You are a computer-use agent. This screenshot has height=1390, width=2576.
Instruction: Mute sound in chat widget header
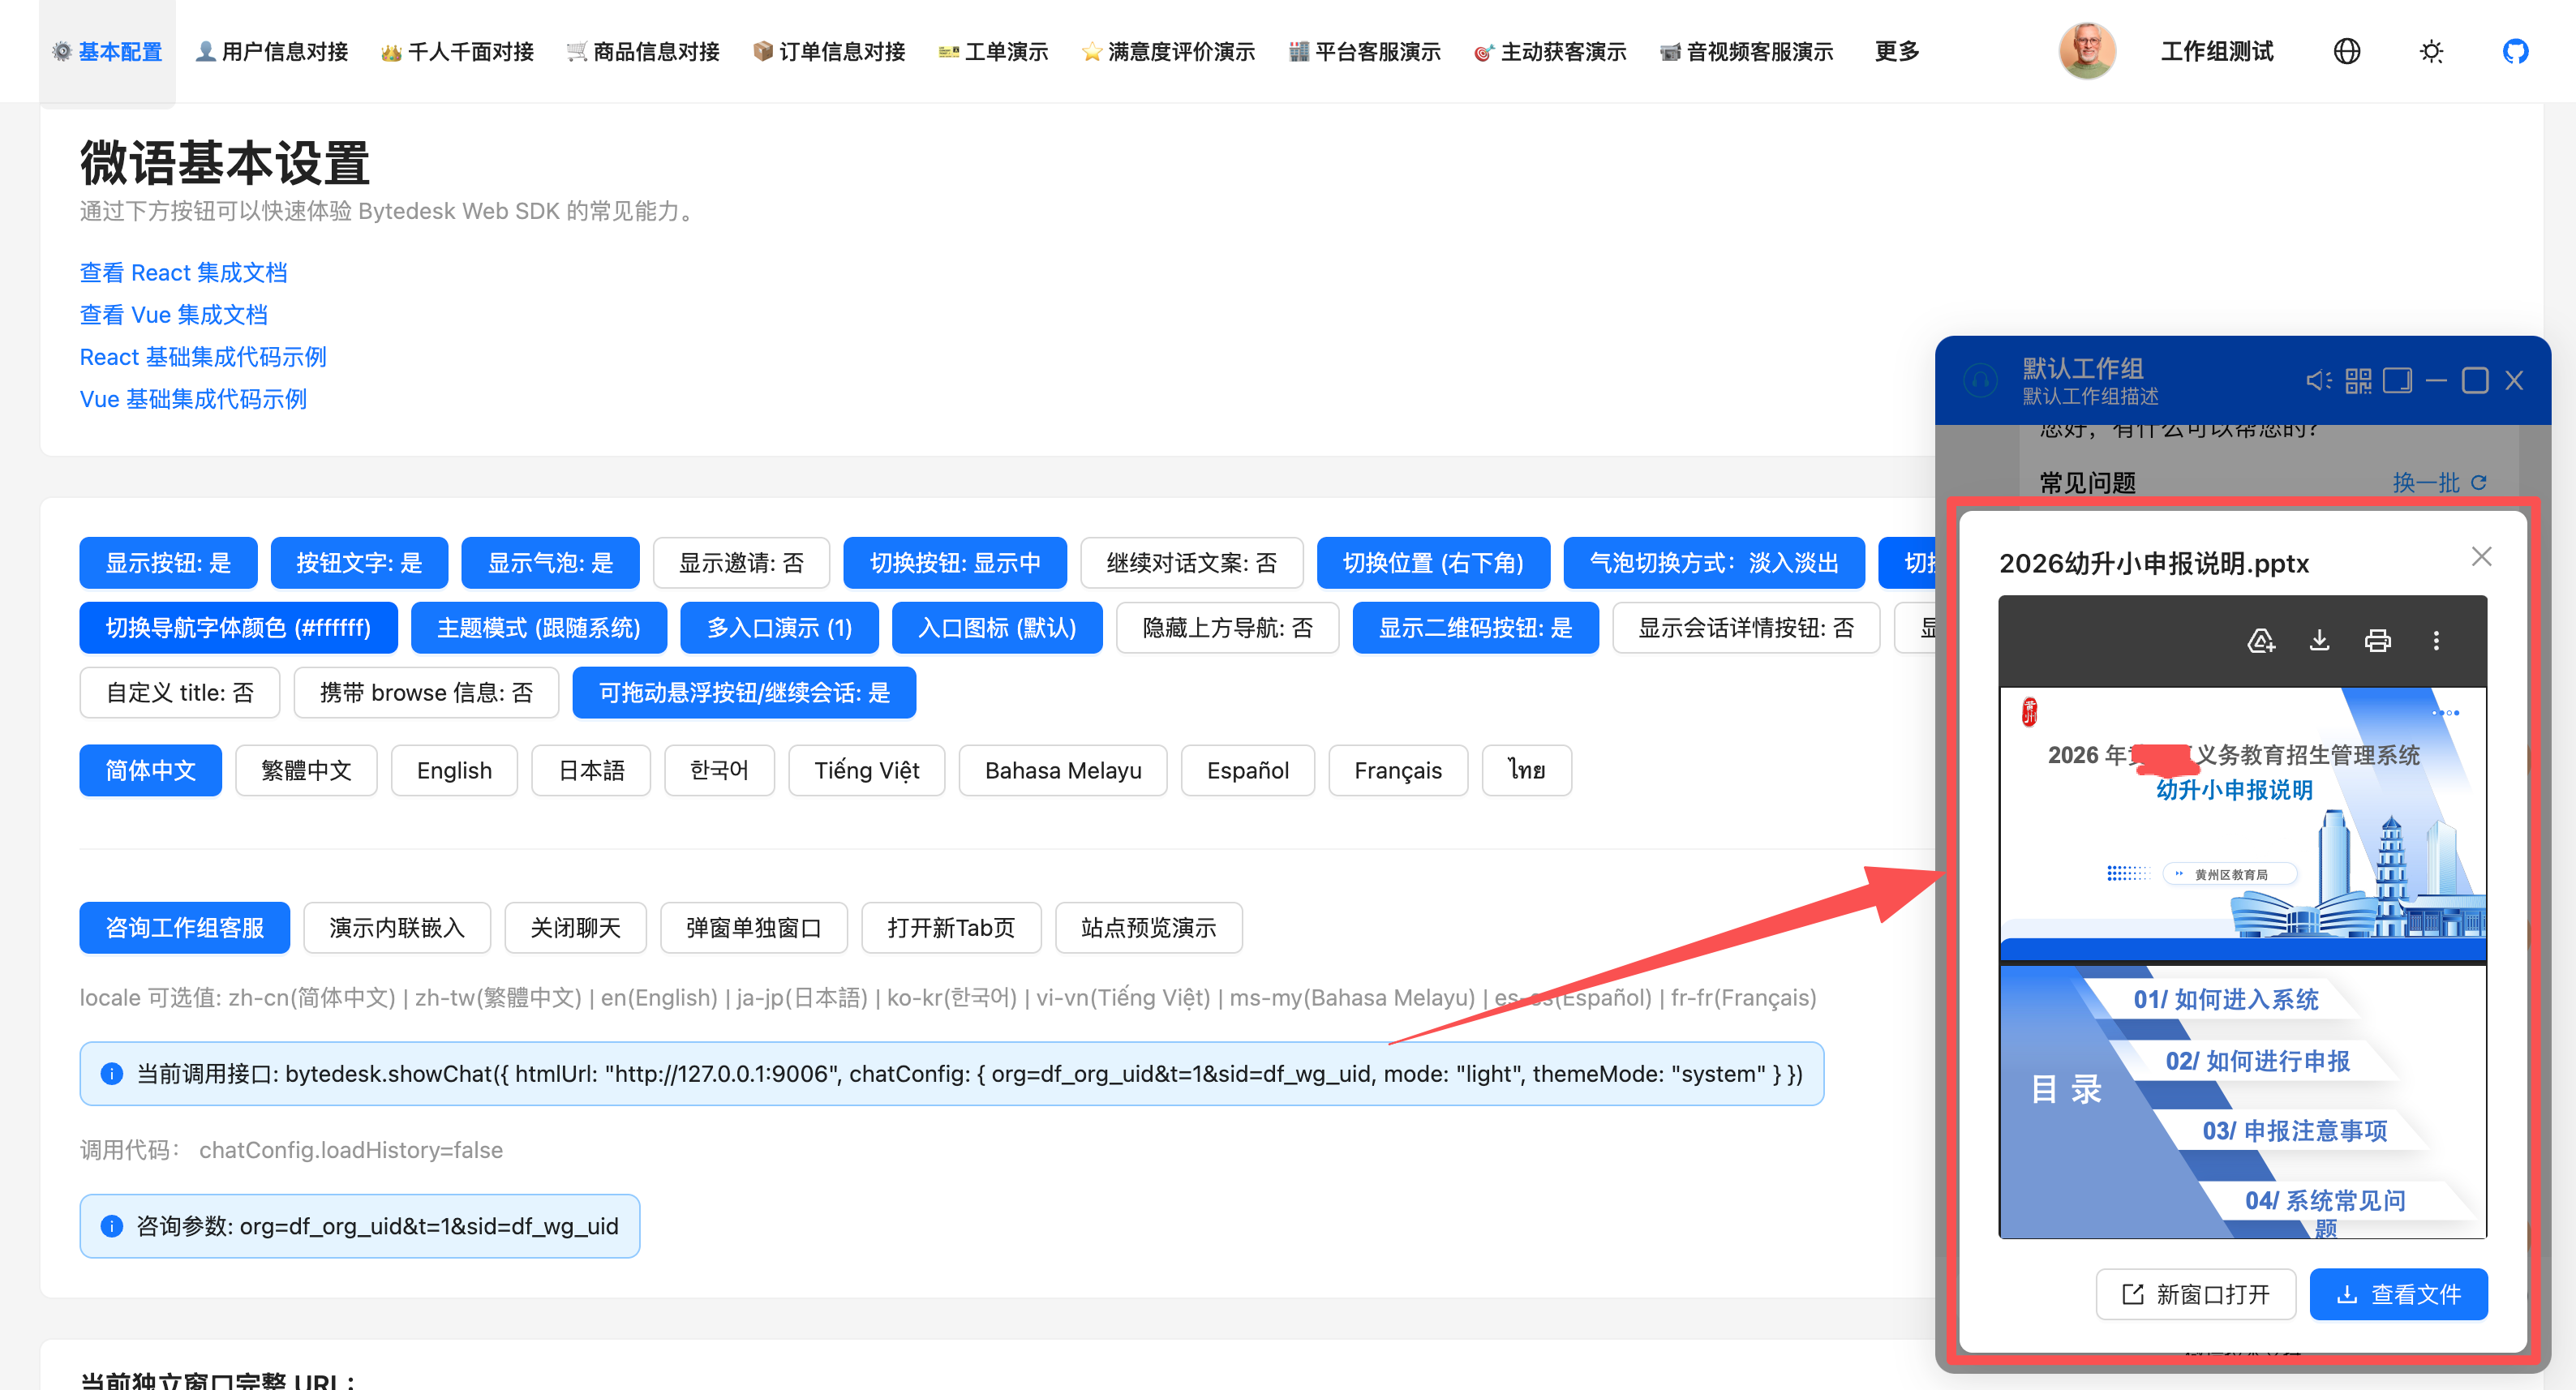tap(2318, 381)
